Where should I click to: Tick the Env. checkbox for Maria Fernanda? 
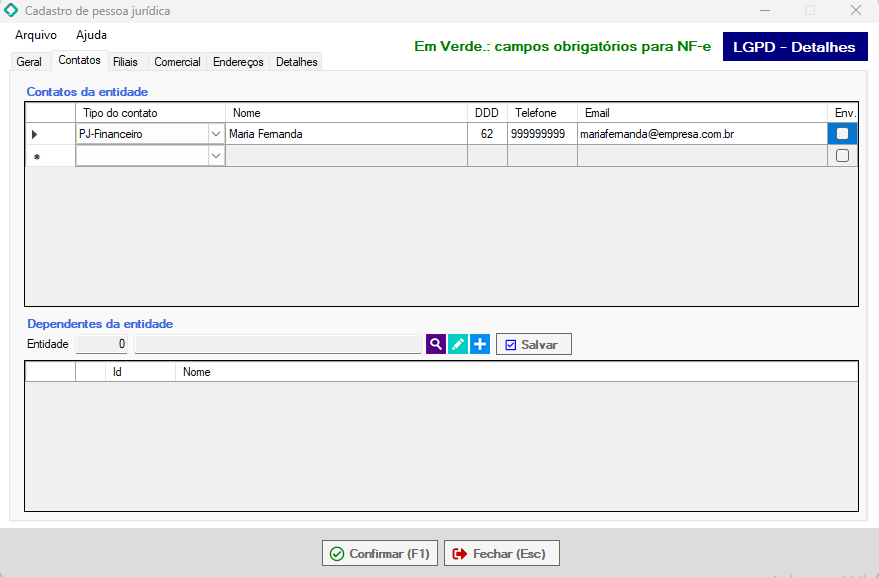pyautogui.click(x=842, y=134)
